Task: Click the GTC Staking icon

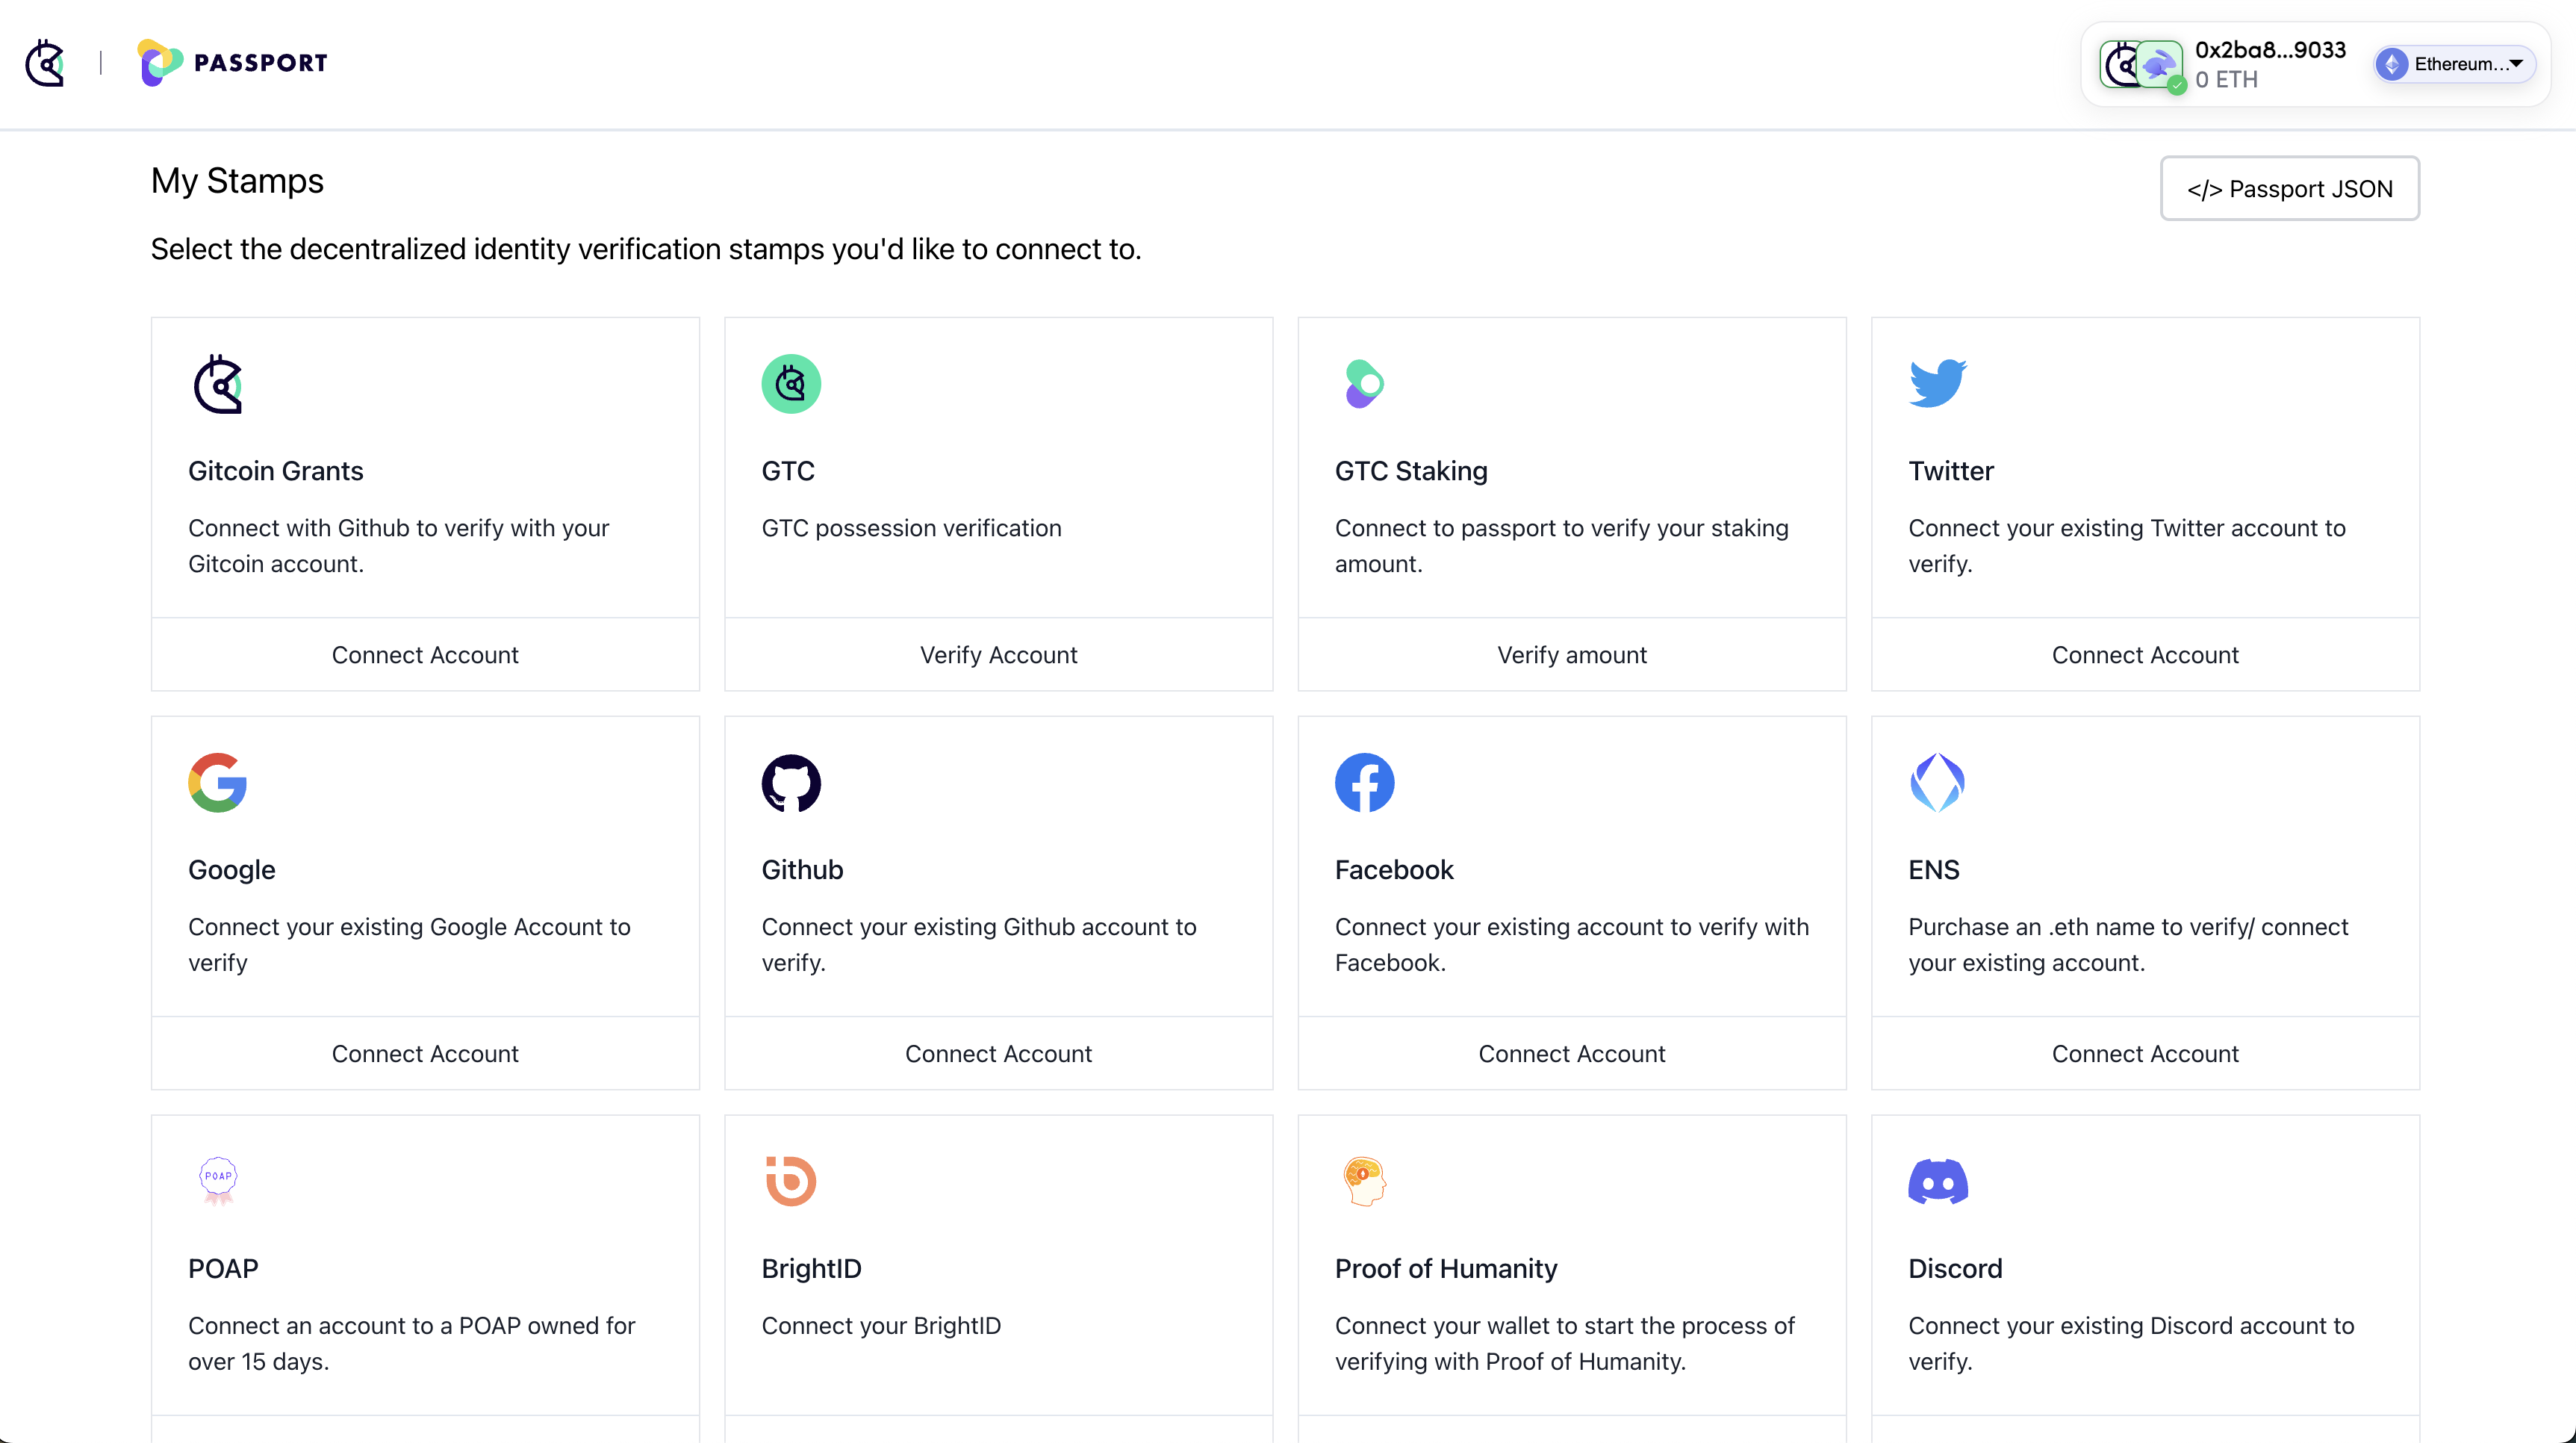Action: tap(1364, 384)
